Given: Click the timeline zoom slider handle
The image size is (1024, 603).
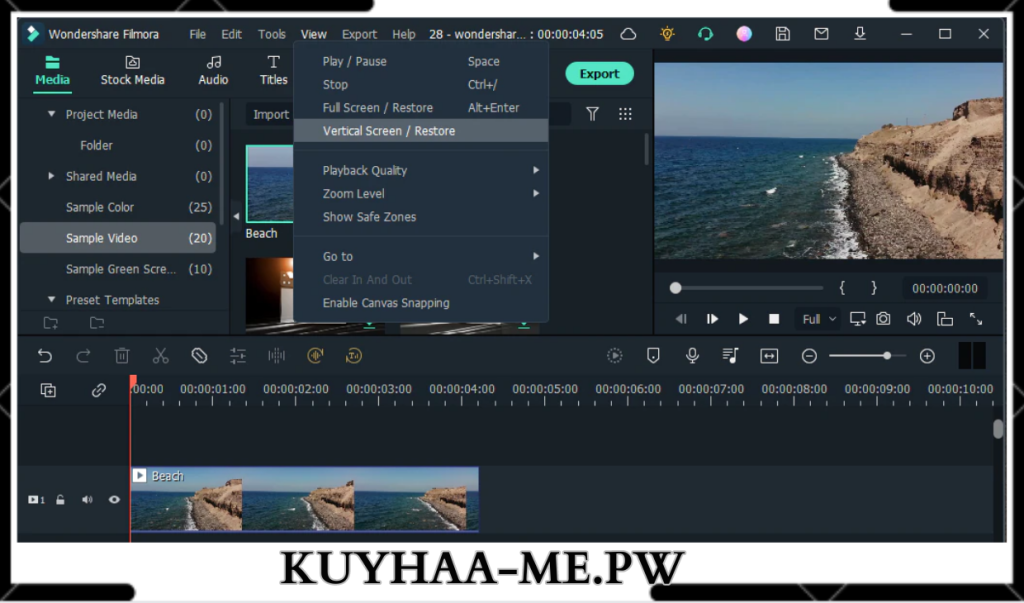Looking at the screenshot, I should point(887,356).
